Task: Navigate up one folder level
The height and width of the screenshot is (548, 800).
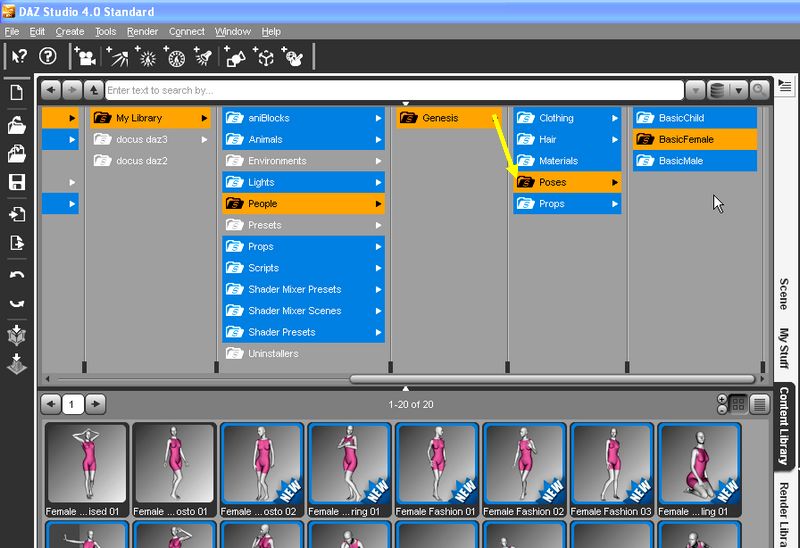Action: point(94,90)
